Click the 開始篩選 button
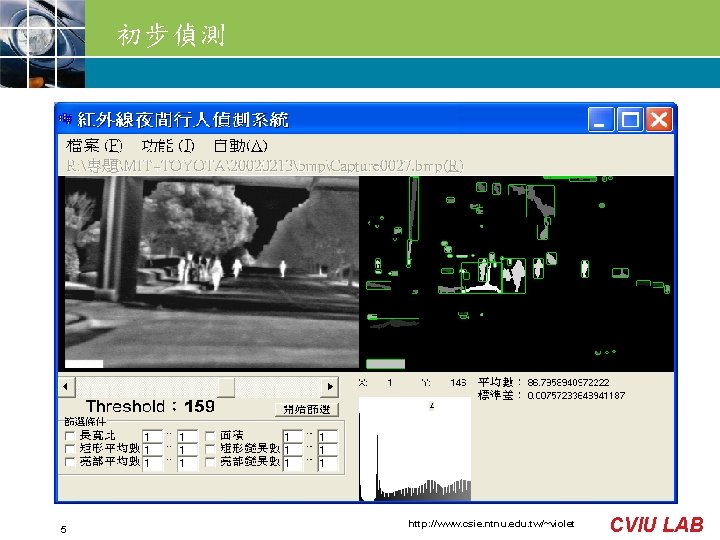 (307, 409)
